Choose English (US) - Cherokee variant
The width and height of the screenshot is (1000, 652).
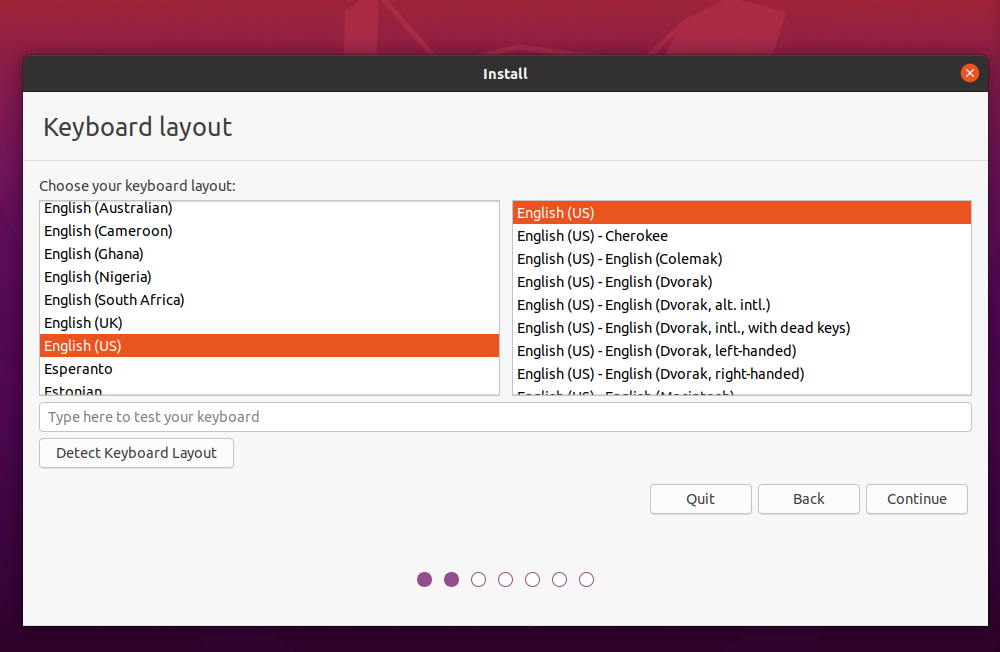pyautogui.click(x=742, y=236)
